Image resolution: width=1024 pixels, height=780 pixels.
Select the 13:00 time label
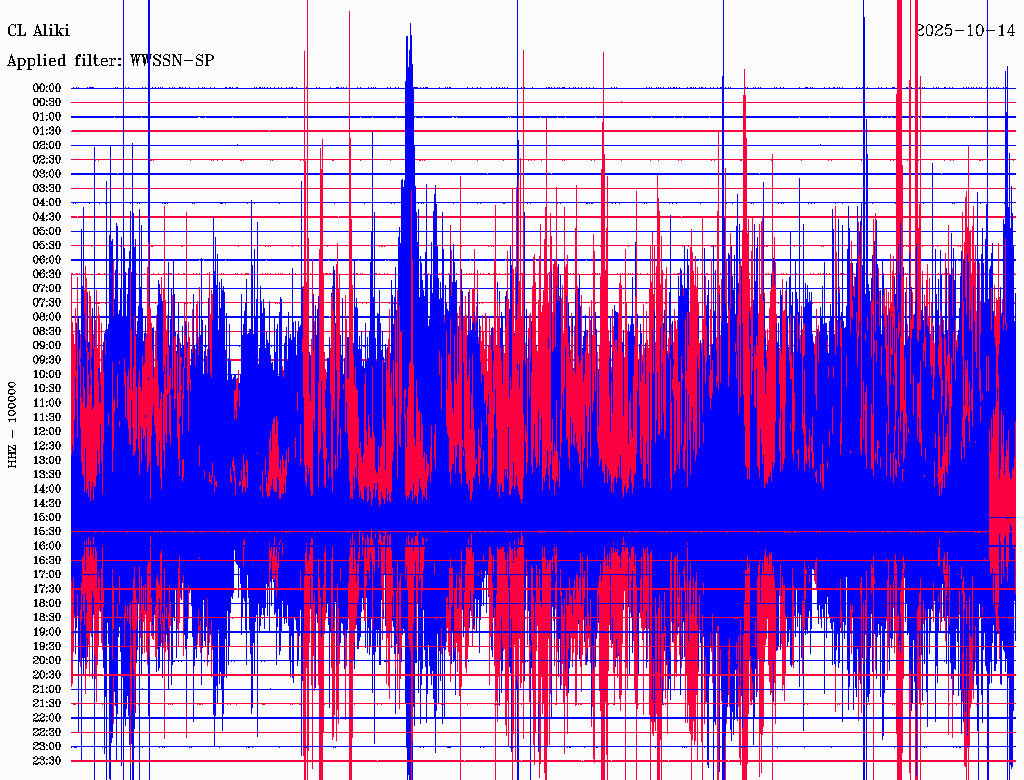(x=47, y=461)
